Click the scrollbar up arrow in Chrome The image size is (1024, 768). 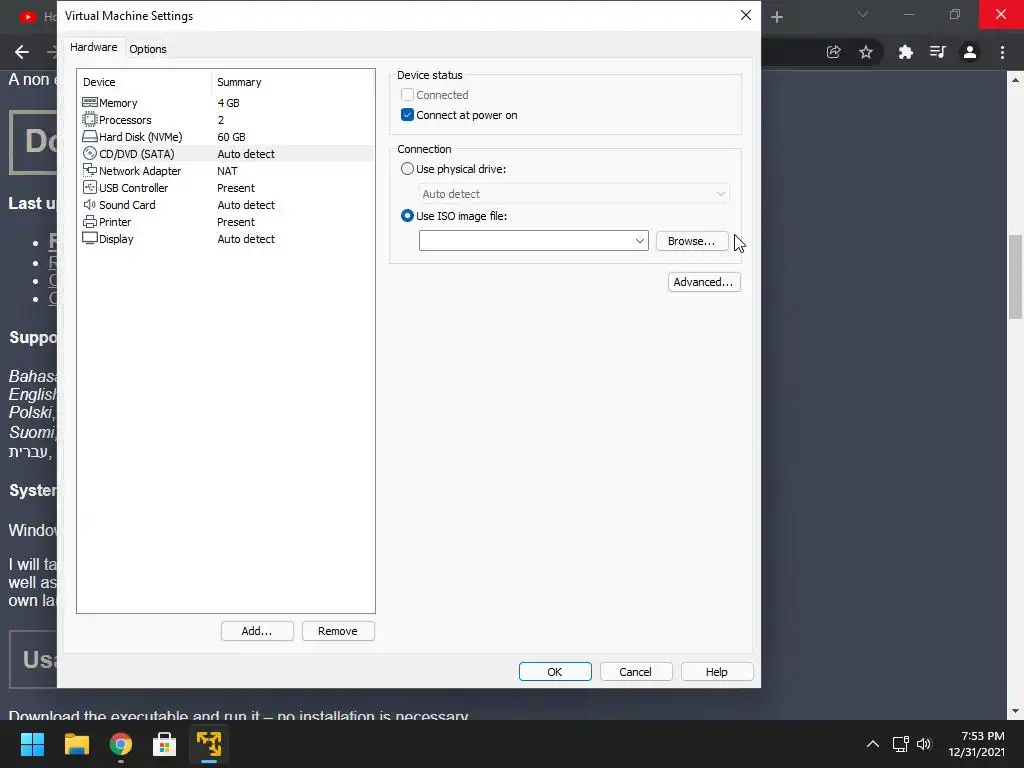[x=1015, y=80]
